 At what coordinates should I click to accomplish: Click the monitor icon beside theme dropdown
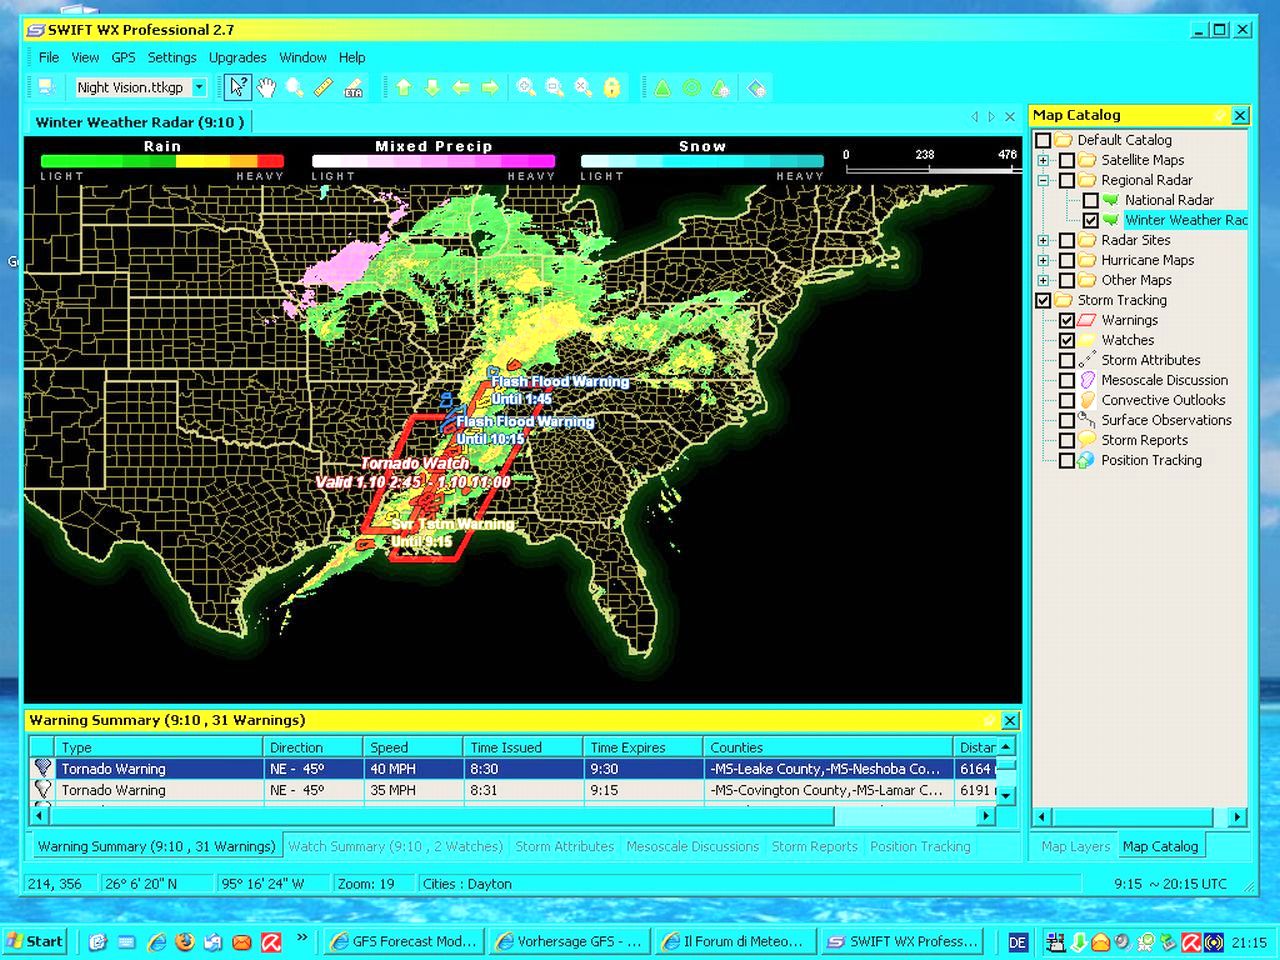[48, 87]
